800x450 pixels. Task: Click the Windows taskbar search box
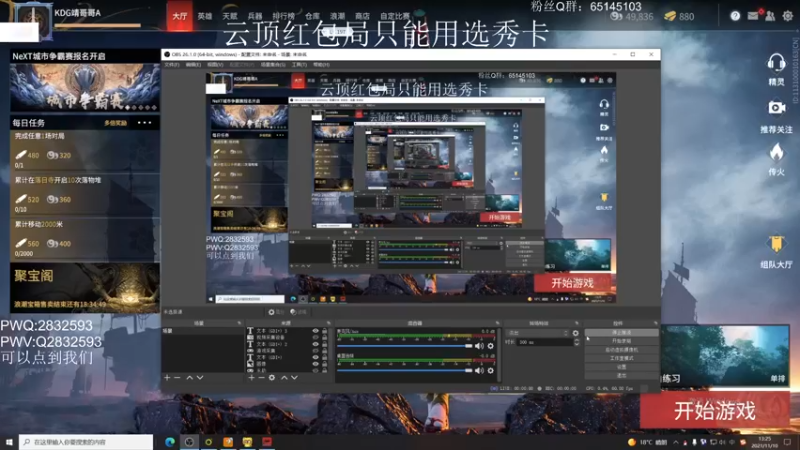(86, 442)
